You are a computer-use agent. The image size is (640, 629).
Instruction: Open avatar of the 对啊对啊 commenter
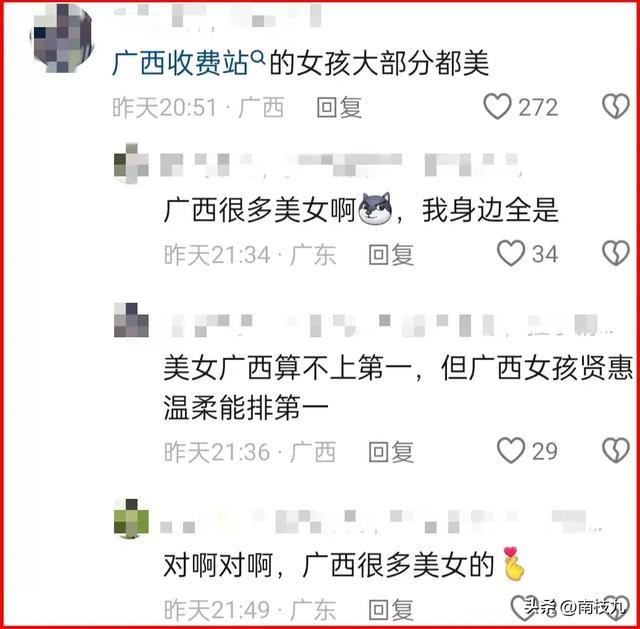click(131, 518)
